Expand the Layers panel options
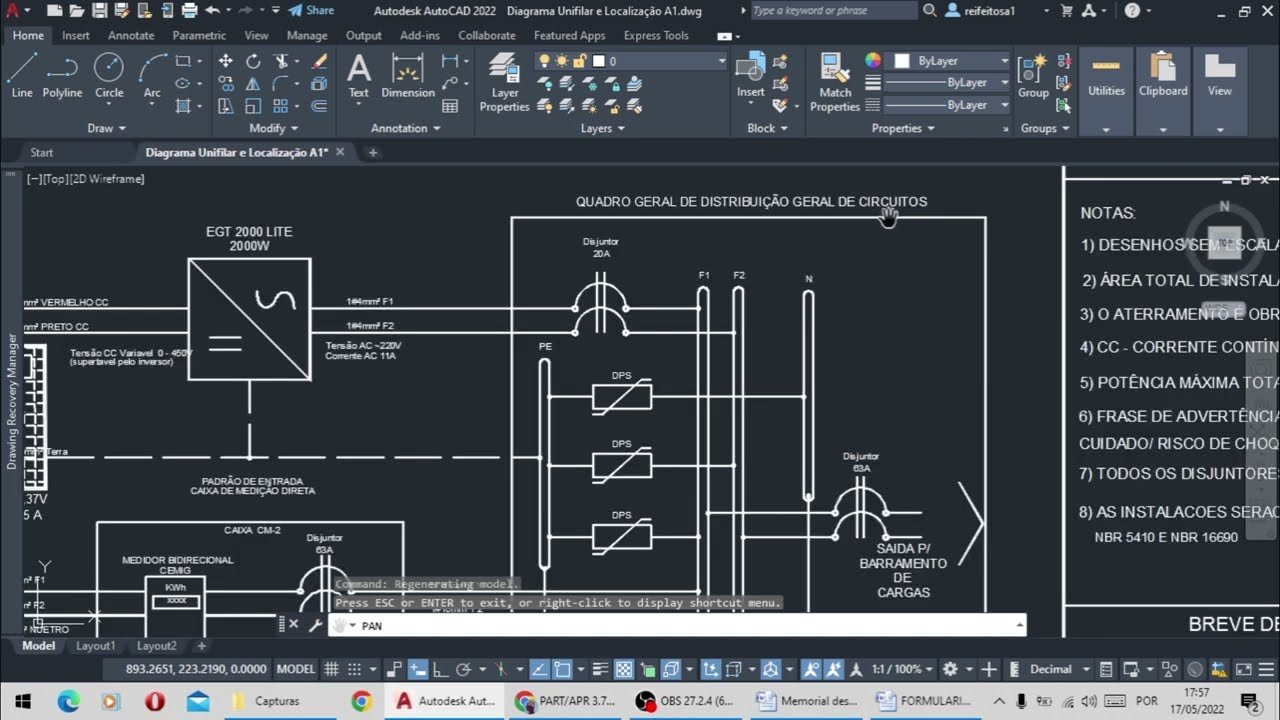Image resolution: width=1280 pixels, height=720 pixels. tap(603, 128)
